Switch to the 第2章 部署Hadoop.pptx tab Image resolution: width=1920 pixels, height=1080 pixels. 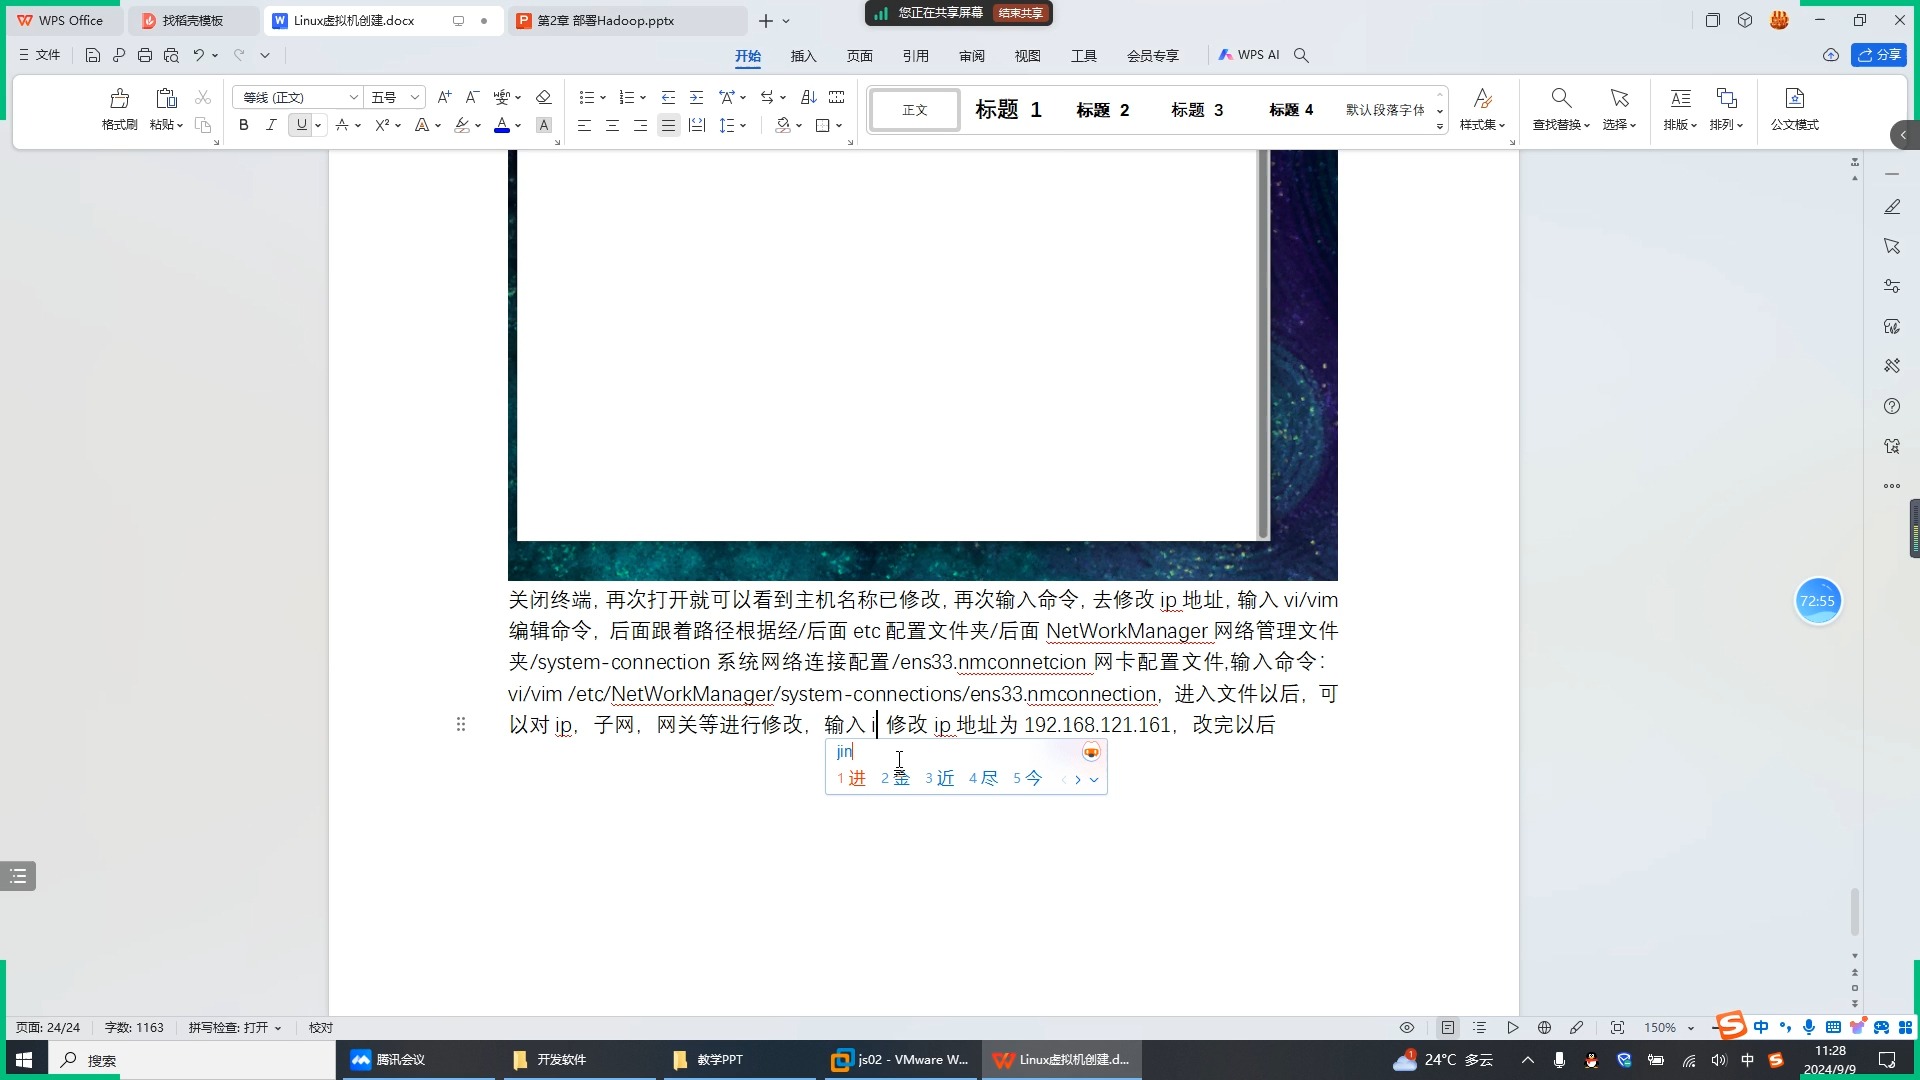point(606,20)
